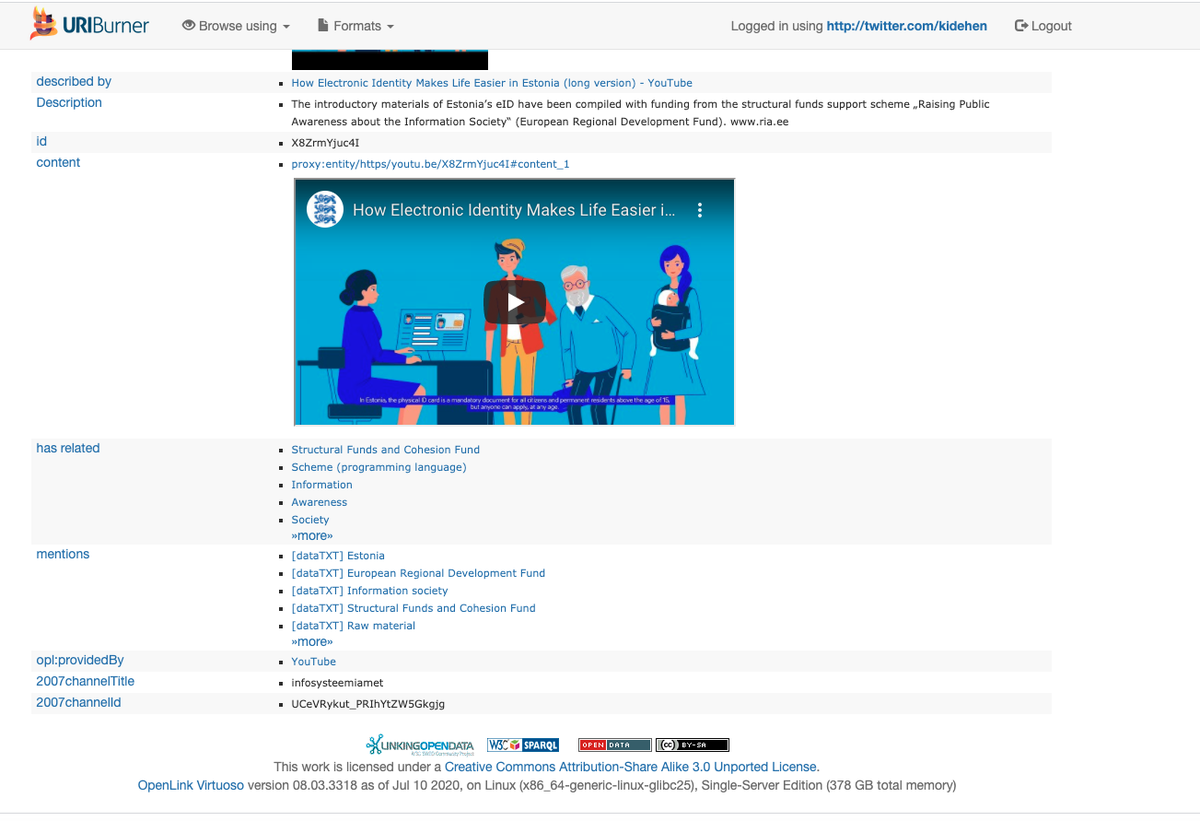Open Creative Commons Attribution-Share Alike 3.0 license link
This screenshot has height=821, width=1200.
tap(630, 767)
